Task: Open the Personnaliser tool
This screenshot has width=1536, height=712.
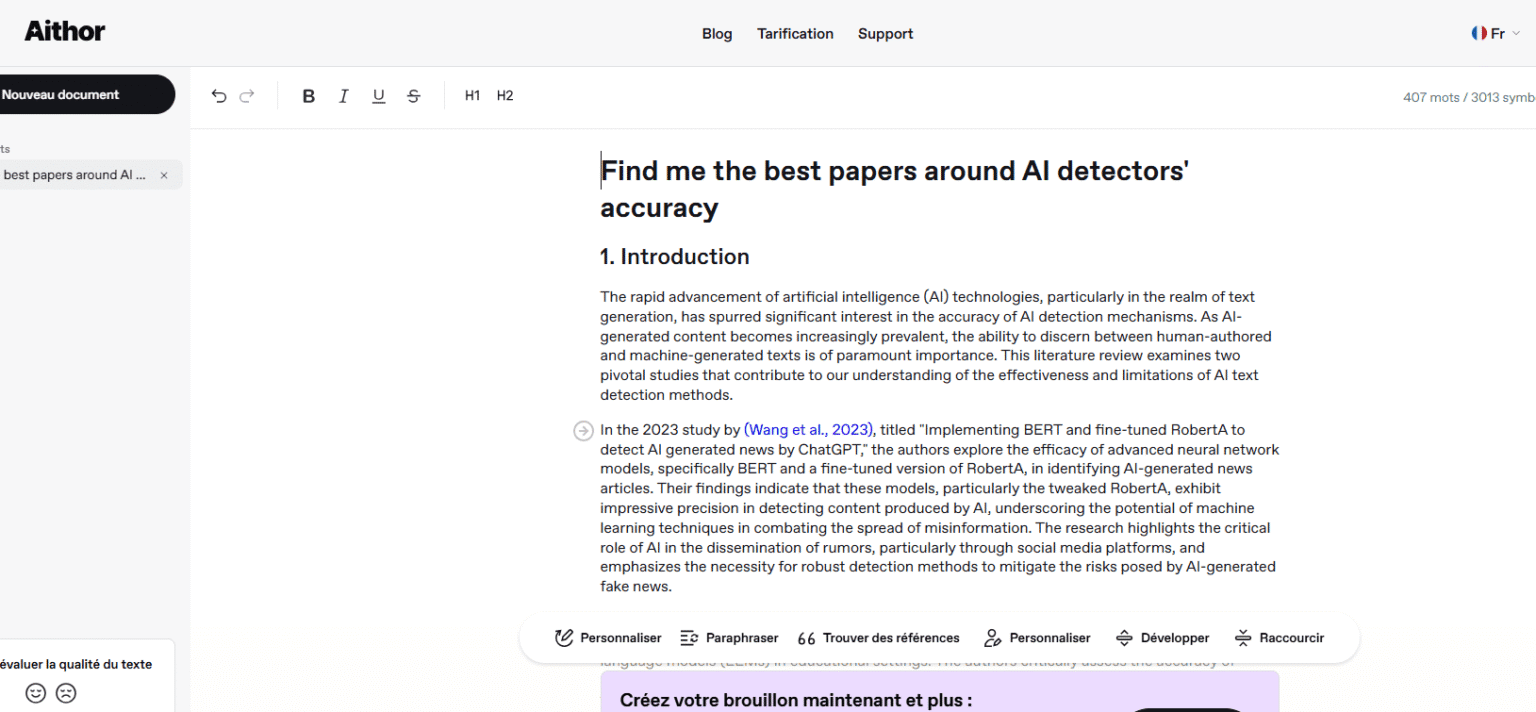Action: click(607, 637)
